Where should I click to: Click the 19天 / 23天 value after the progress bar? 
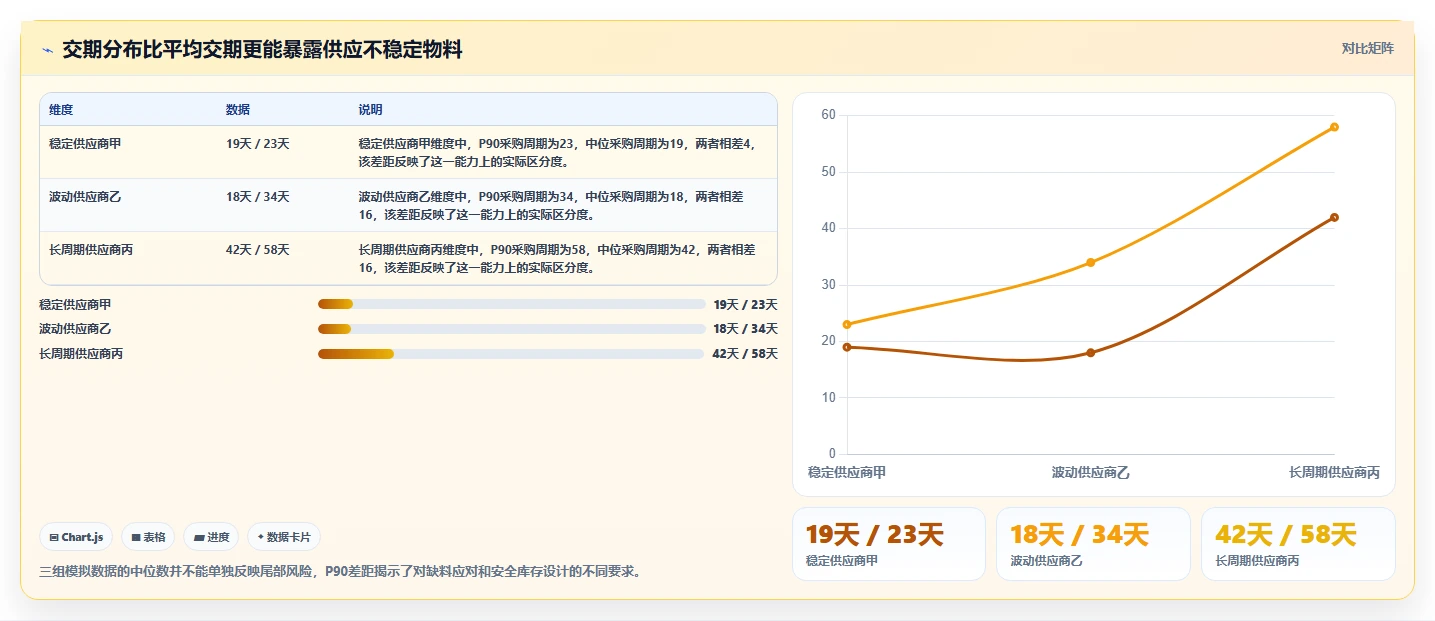click(745, 304)
